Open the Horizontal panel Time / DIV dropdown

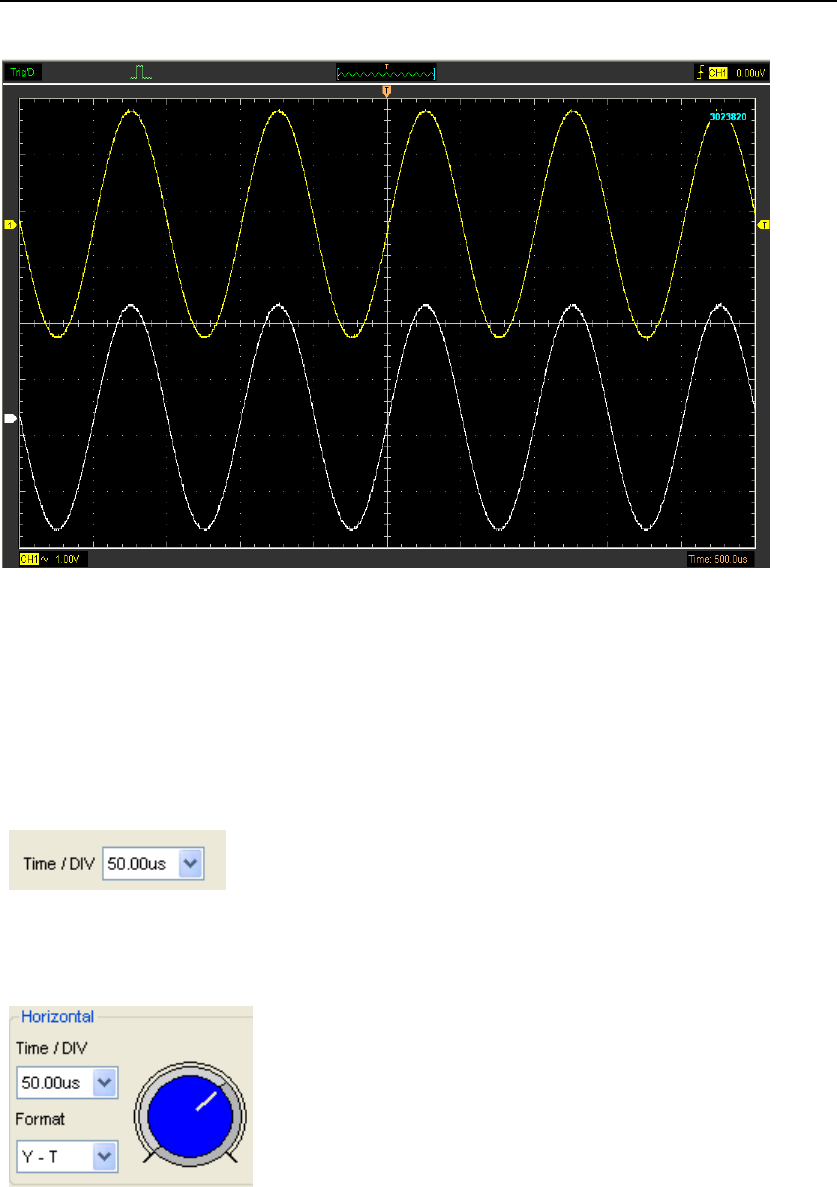click(x=67, y=1083)
